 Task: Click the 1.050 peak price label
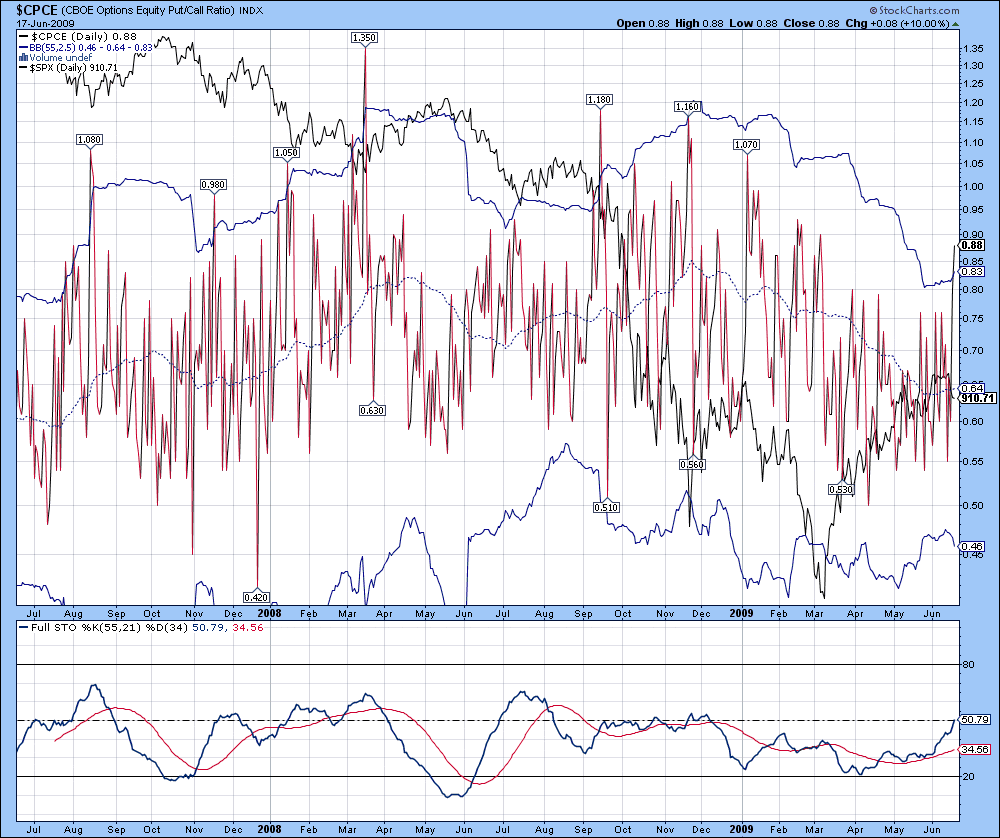[x=286, y=152]
